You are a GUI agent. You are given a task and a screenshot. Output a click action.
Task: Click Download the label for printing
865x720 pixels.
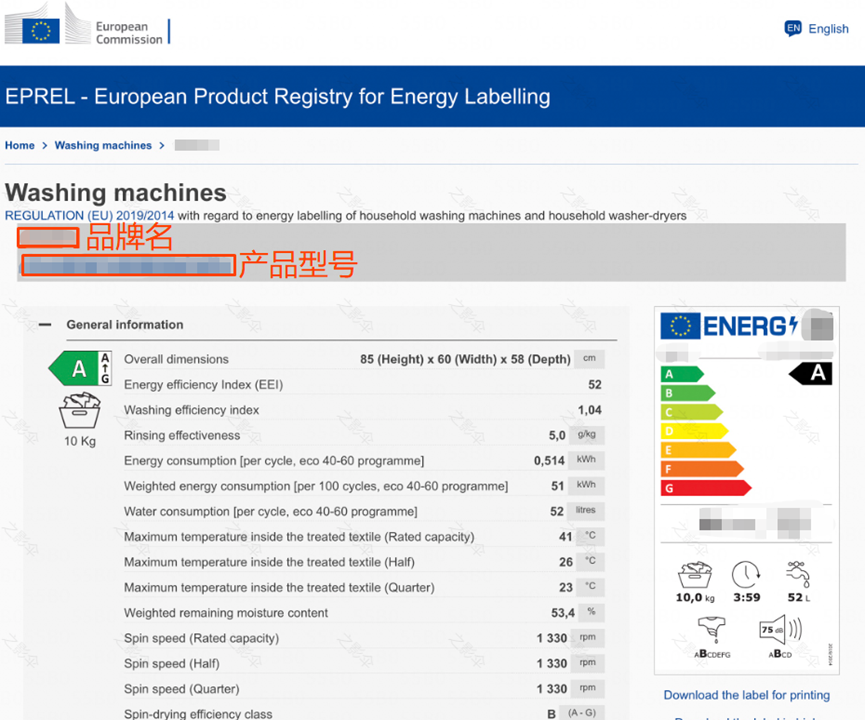coord(746,694)
